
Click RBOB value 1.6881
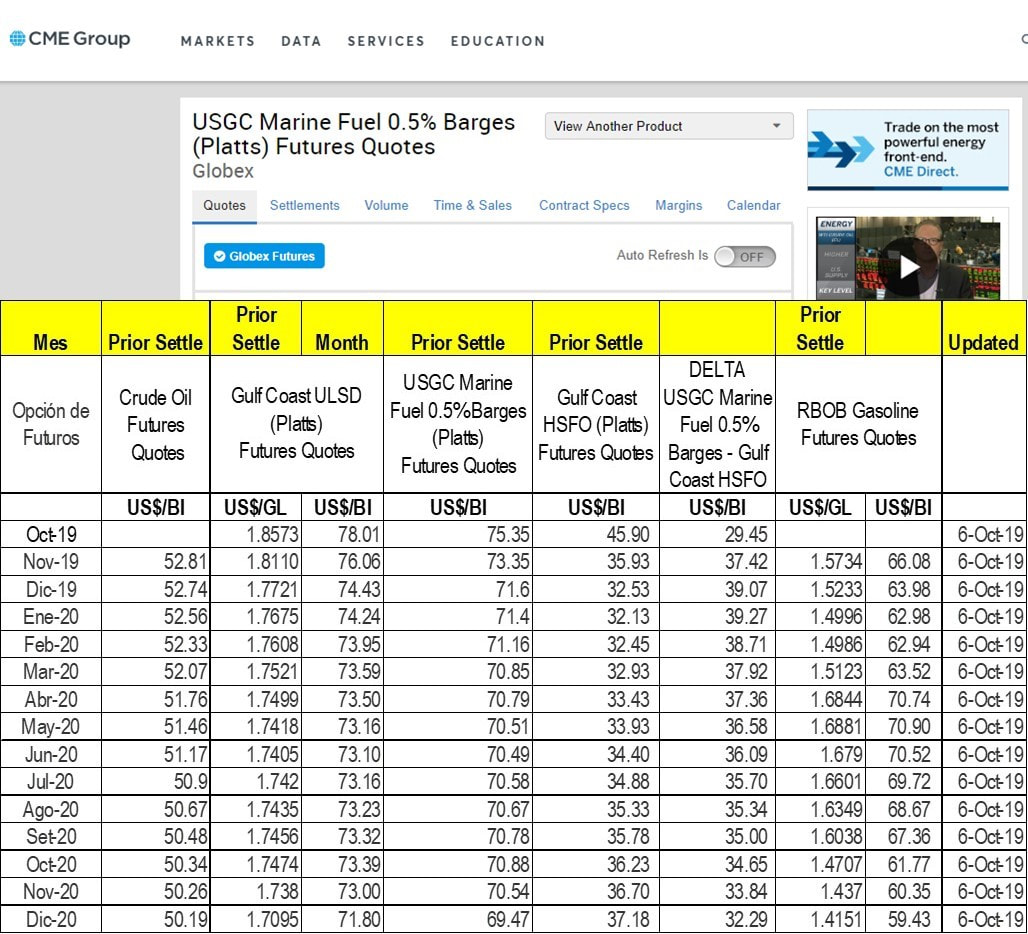tap(837, 726)
